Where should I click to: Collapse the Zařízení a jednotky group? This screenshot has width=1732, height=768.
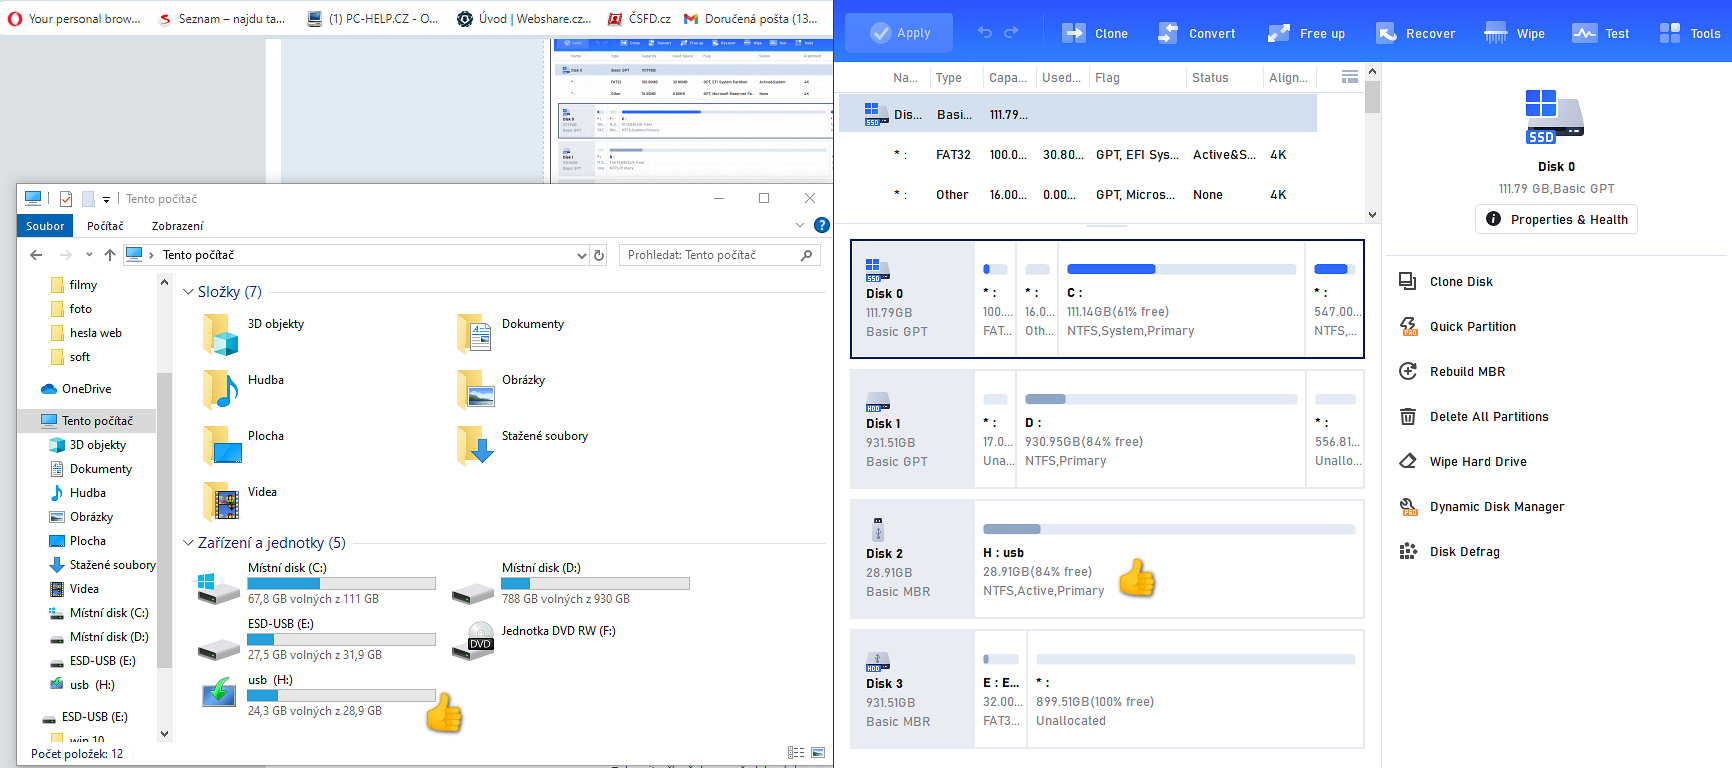click(x=188, y=543)
